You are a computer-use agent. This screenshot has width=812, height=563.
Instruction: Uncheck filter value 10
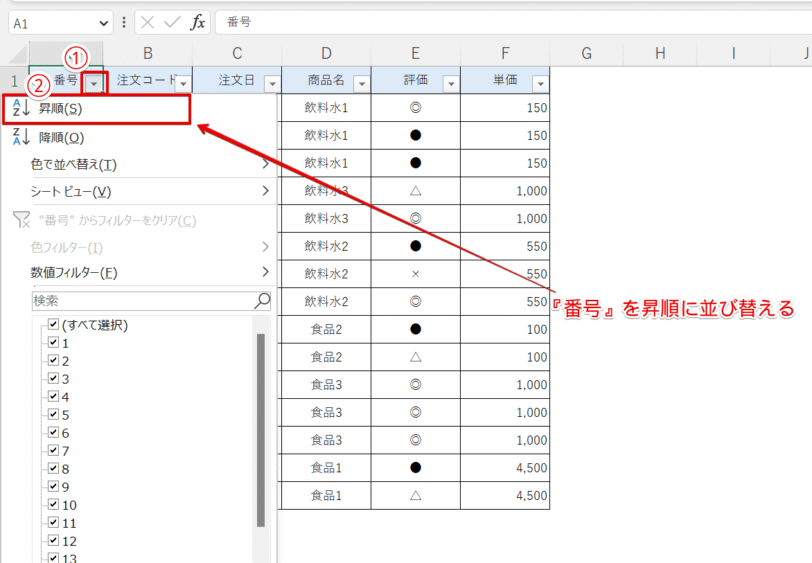53,504
